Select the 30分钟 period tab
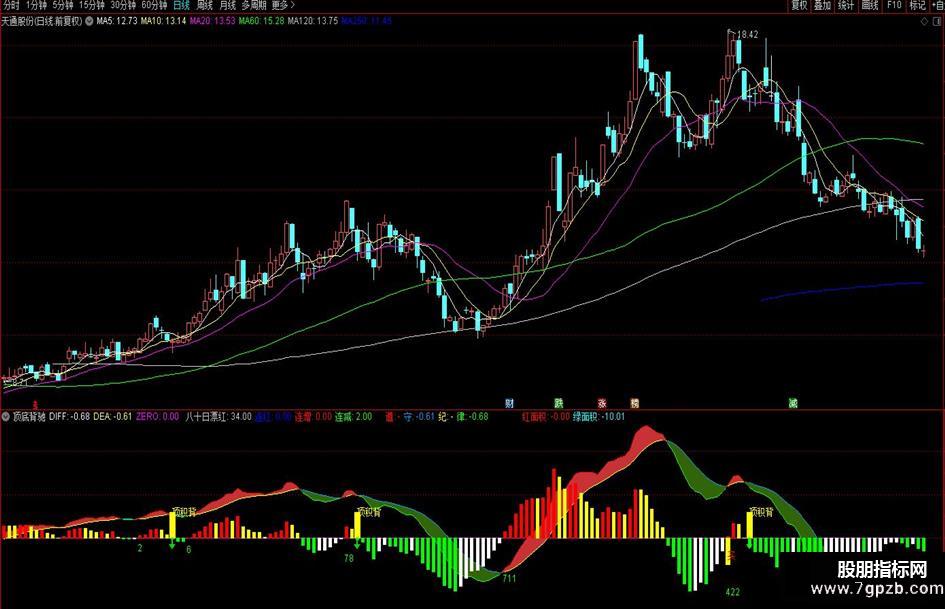This screenshot has width=945, height=609. [x=123, y=5]
